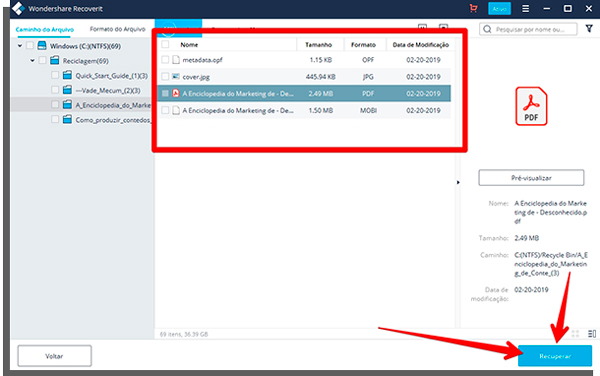Open the hamburger menu in title bar

[x=526, y=8]
